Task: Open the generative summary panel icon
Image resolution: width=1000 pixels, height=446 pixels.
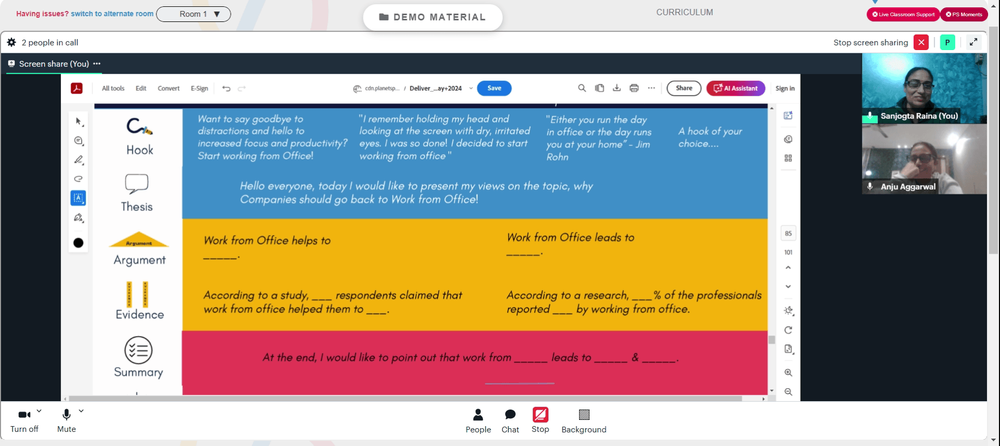Action: tap(788, 115)
